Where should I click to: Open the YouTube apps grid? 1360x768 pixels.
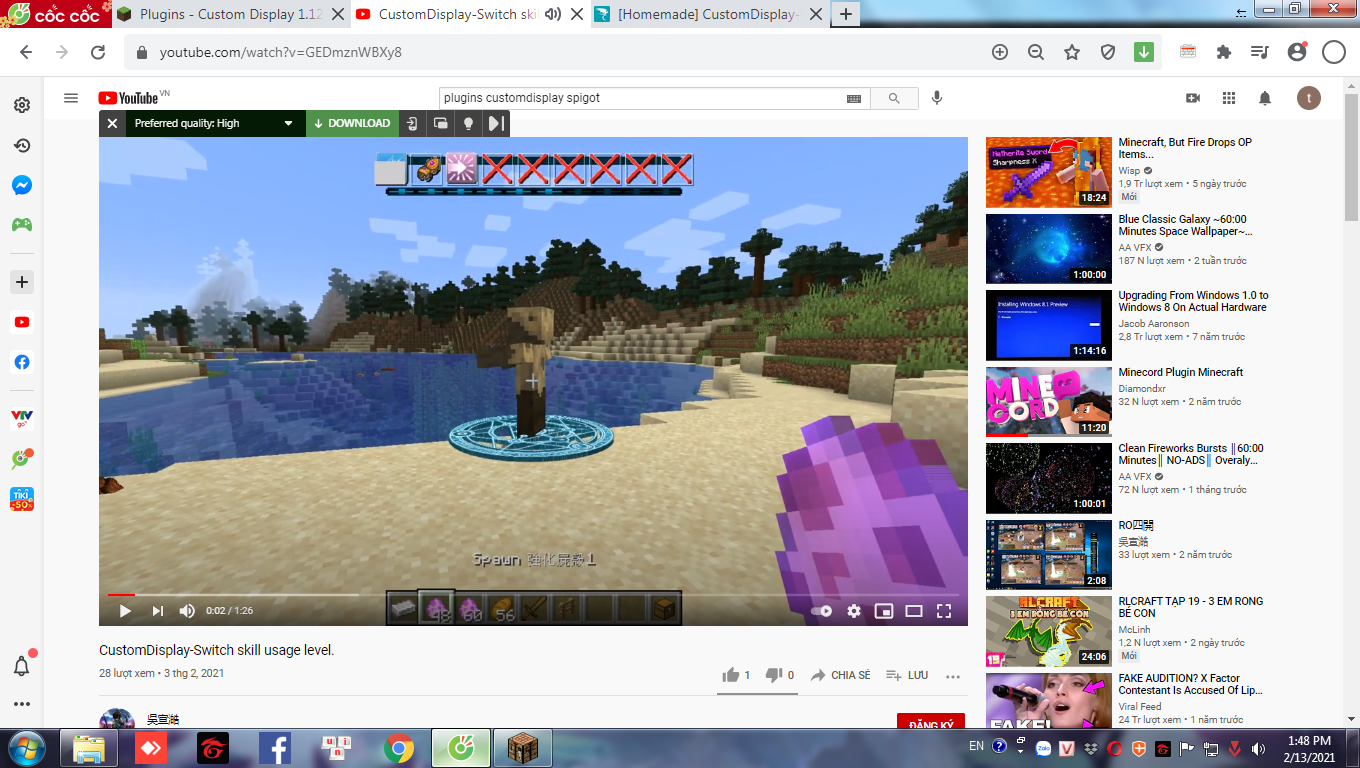[1229, 98]
